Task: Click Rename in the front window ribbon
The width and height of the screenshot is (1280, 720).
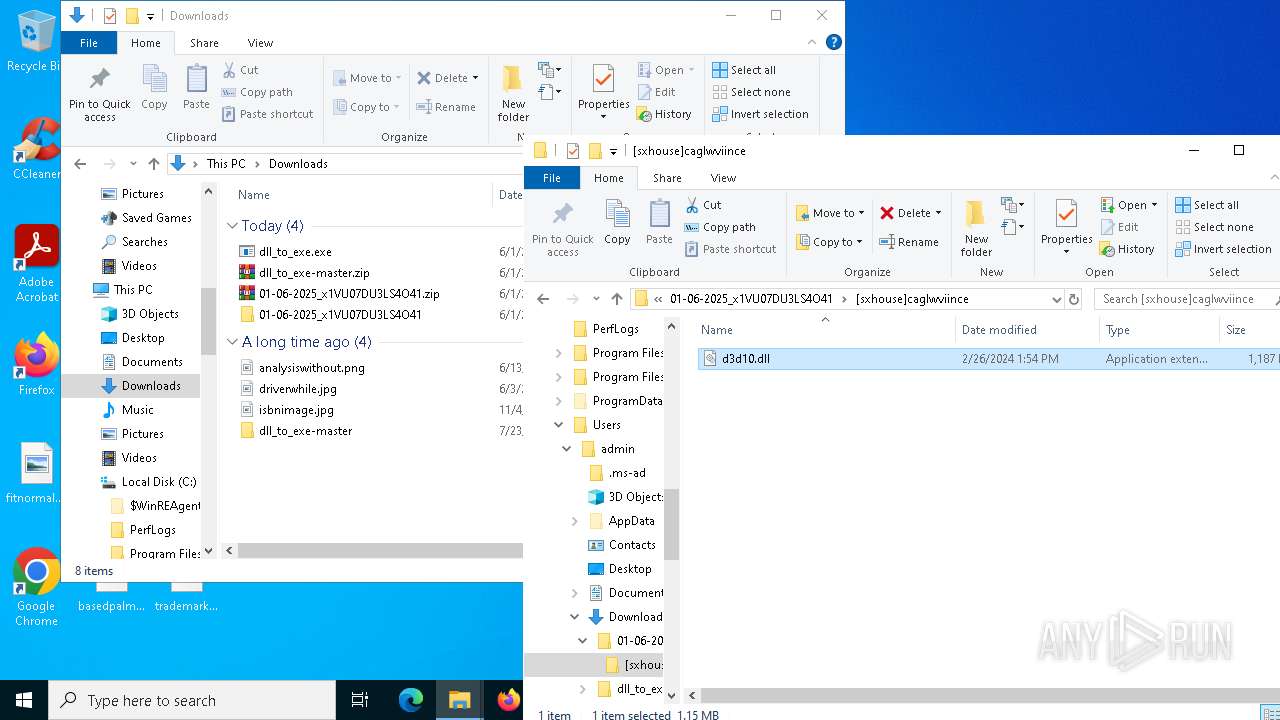Action: [909, 242]
